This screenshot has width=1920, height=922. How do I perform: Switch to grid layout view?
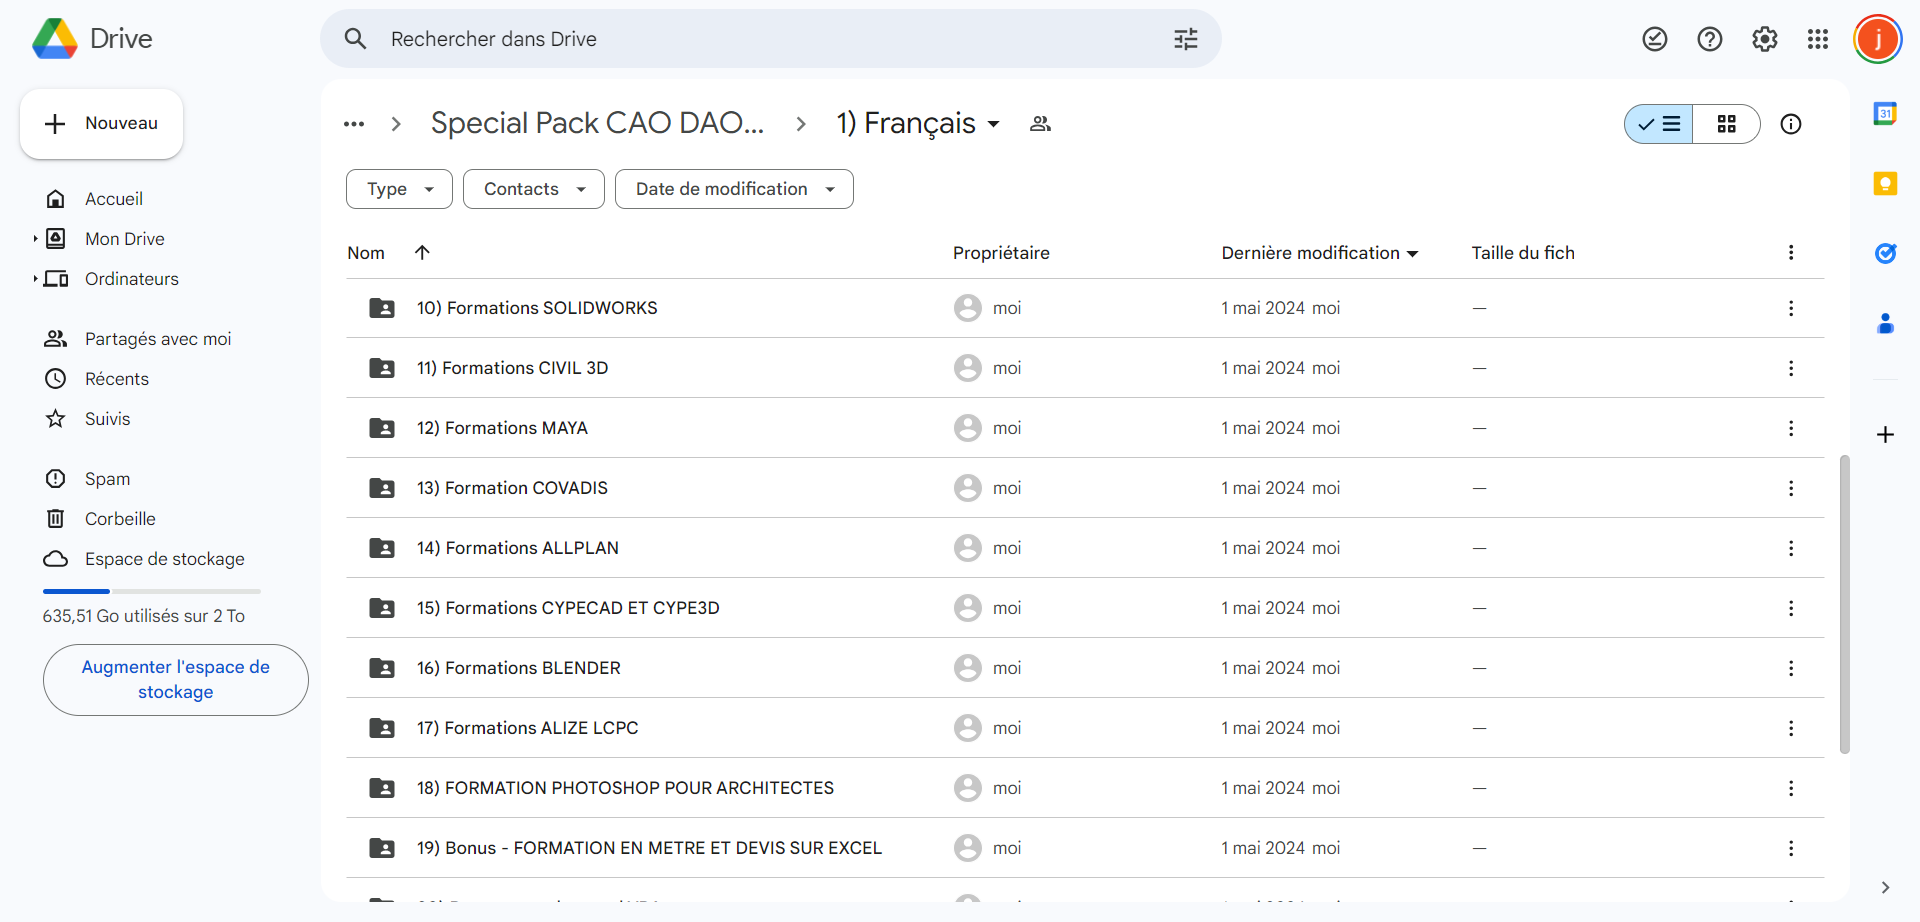click(1727, 124)
